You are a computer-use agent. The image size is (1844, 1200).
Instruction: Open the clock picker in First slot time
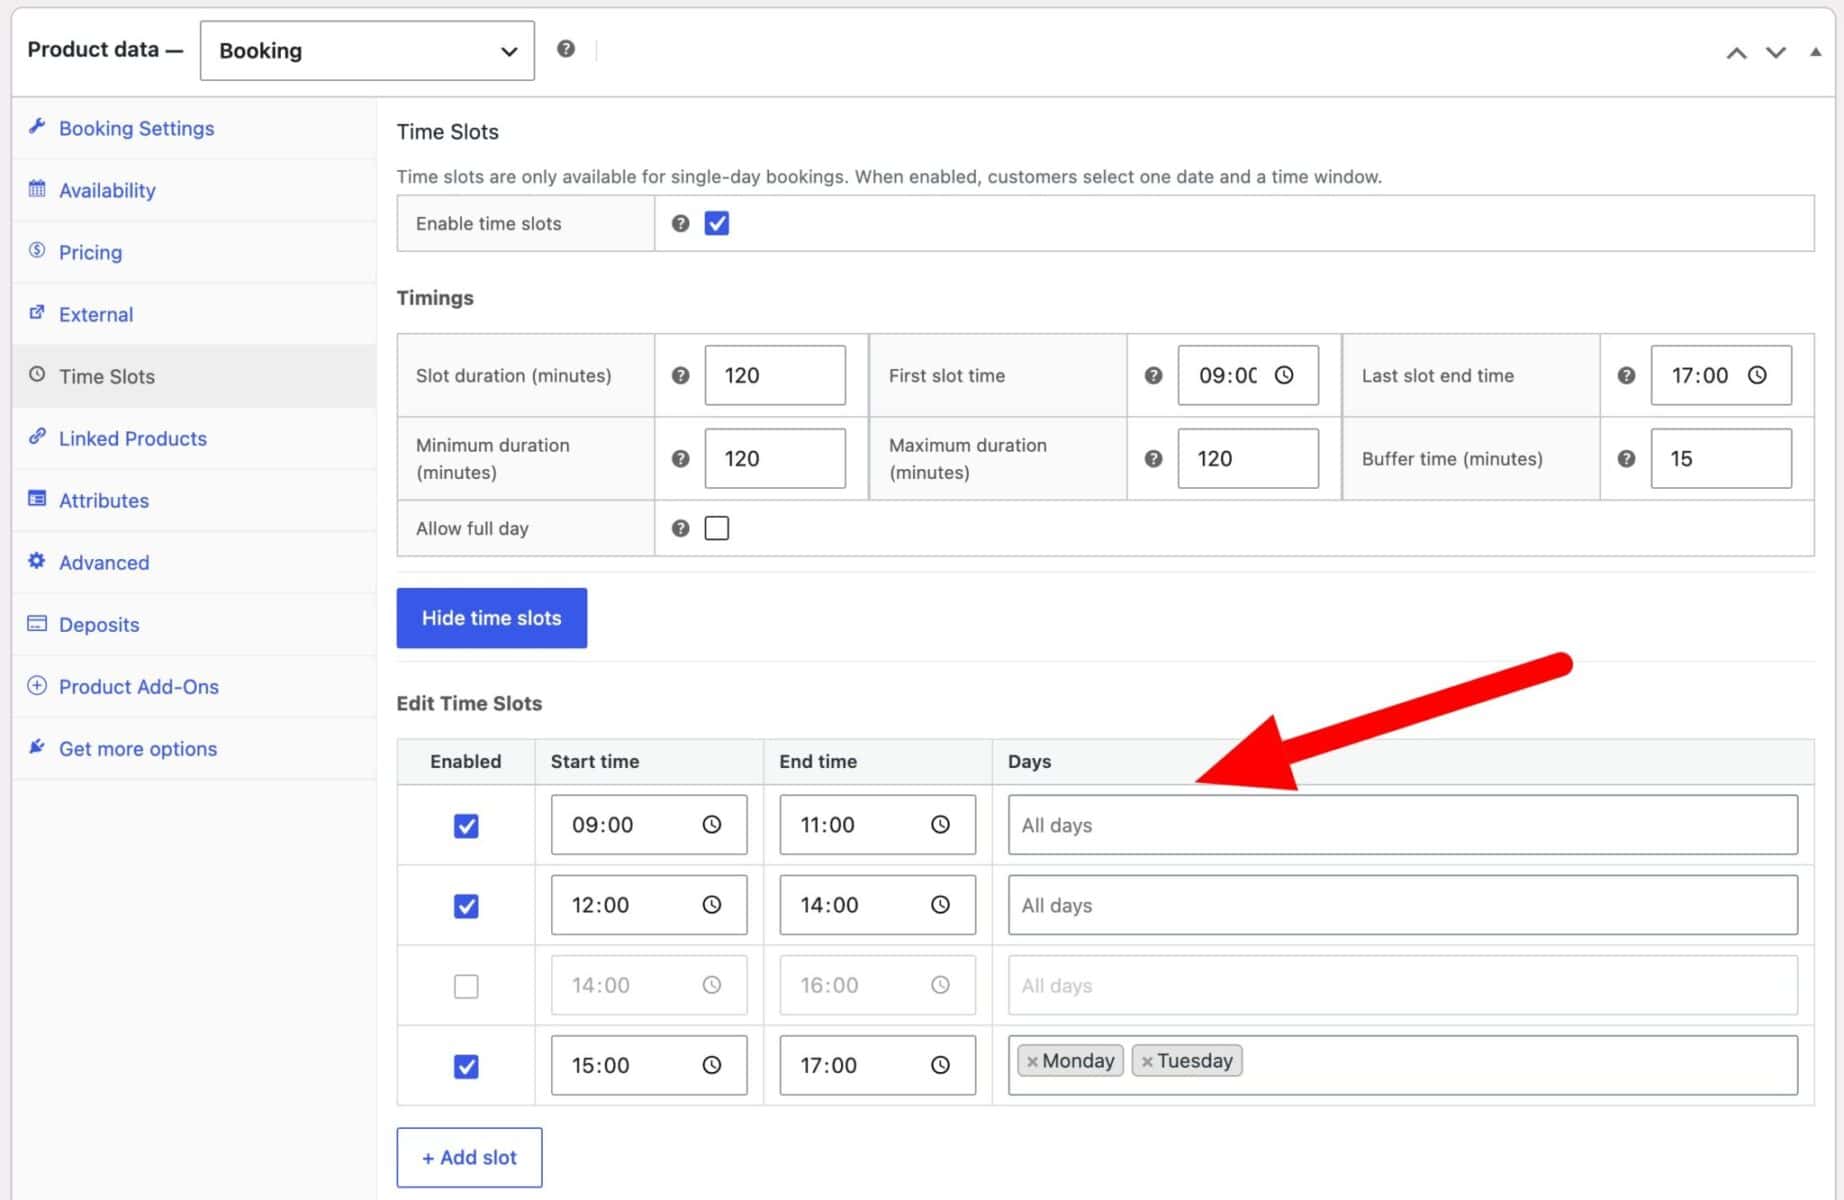[1284, 375]
